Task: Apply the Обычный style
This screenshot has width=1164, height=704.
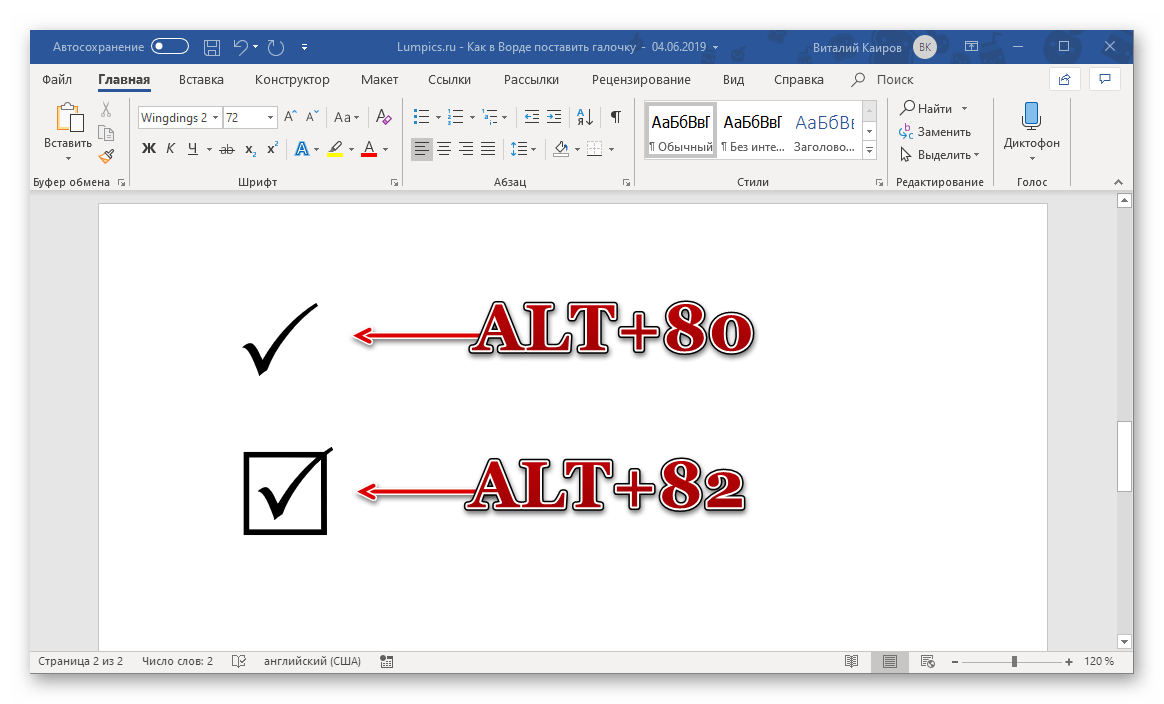Action: tap(681, 131)
